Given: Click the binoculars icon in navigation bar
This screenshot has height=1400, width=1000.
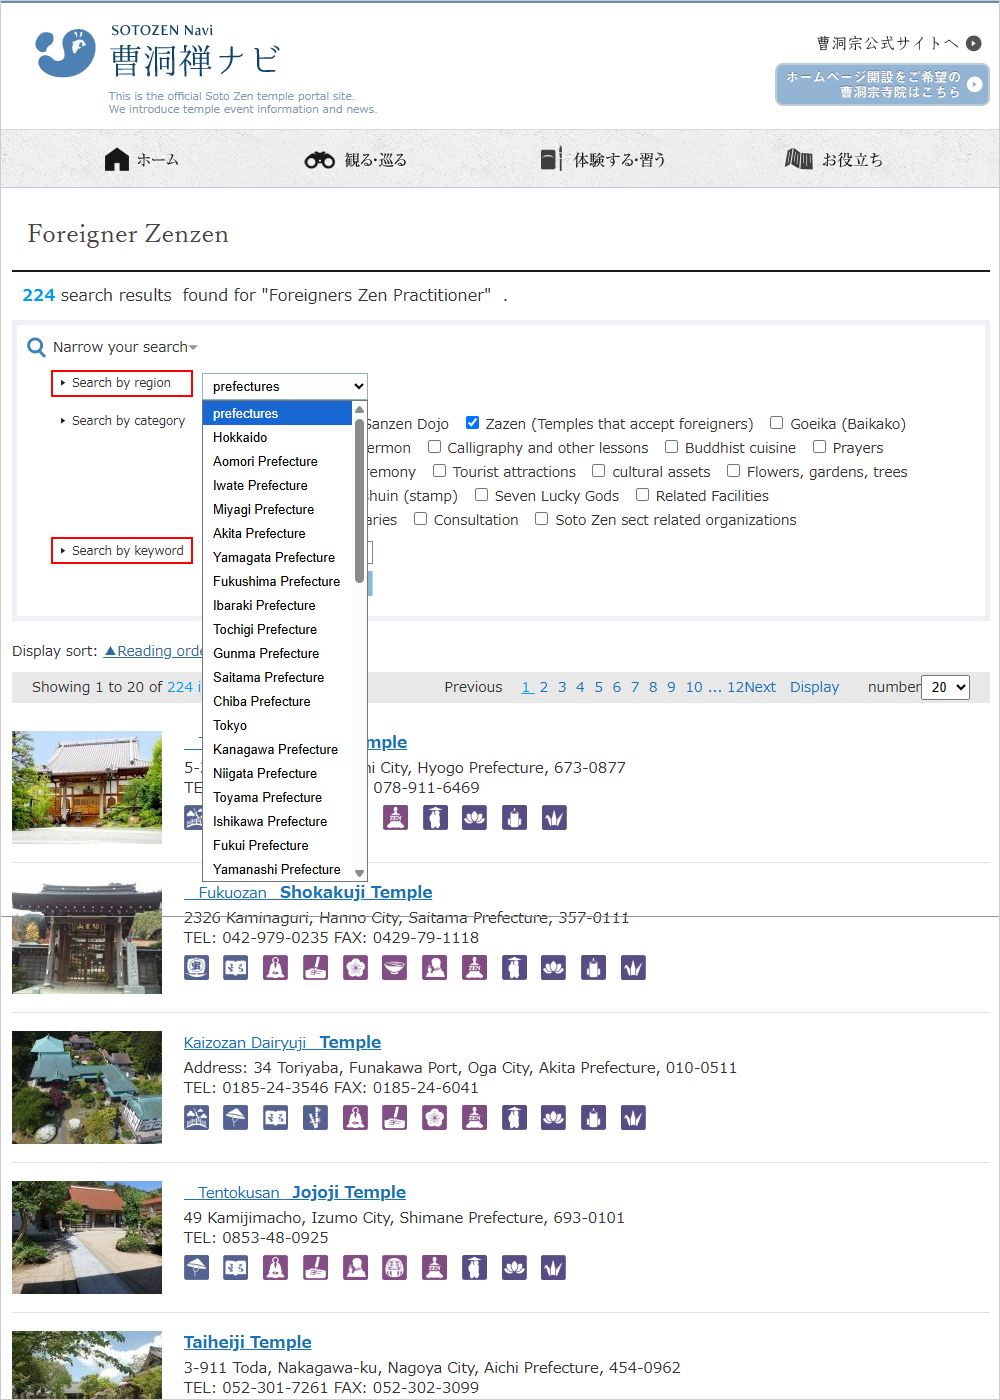Looking at the screenshot, I should point(320,160).
